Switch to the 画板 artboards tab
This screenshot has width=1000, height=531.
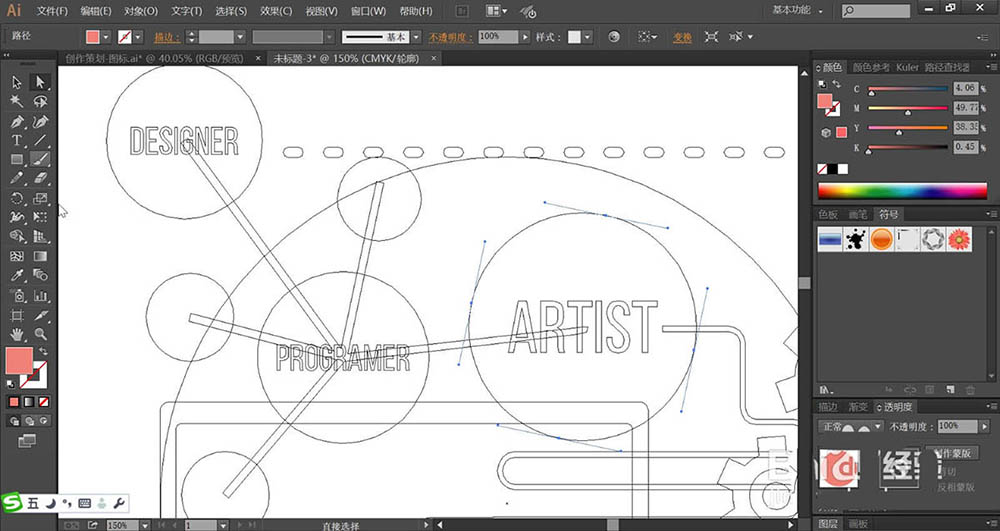858,524
